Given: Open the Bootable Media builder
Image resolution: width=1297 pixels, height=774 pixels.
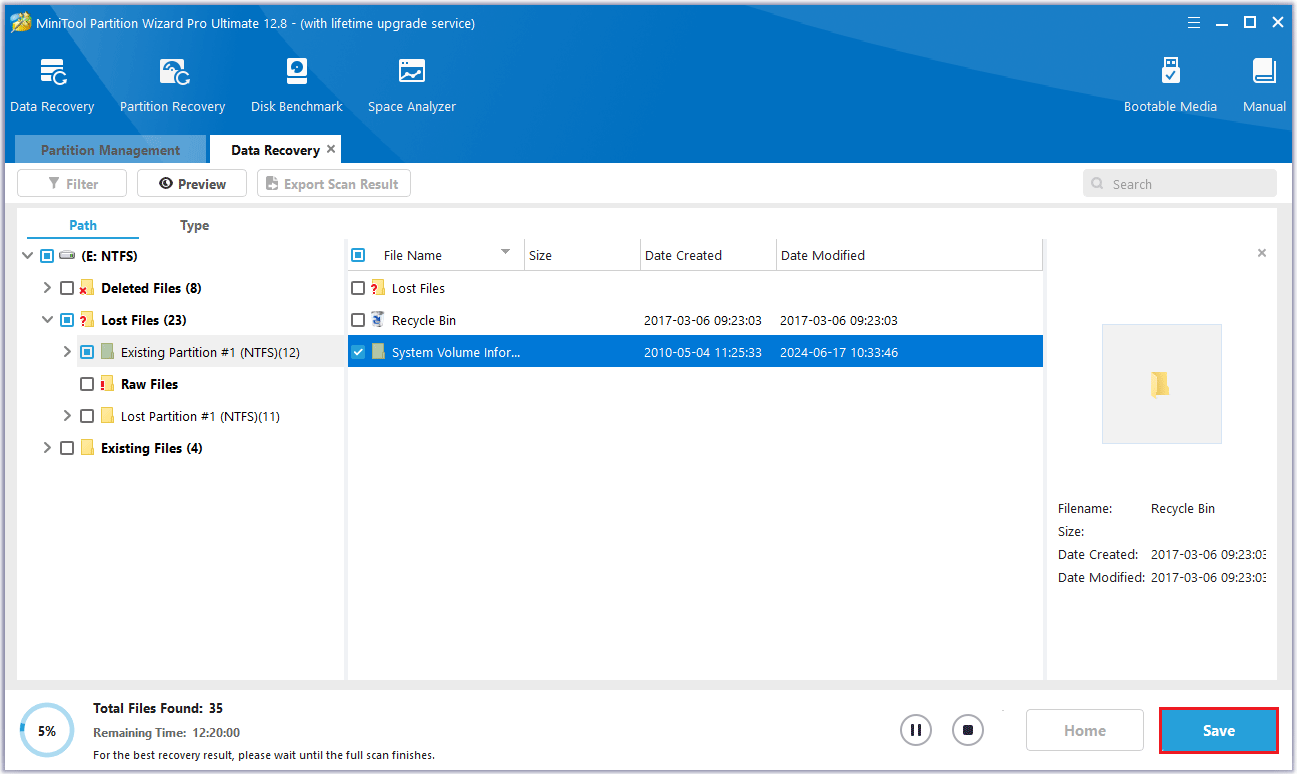Looking at the screenshot, I should click(x=1171, y=72).
